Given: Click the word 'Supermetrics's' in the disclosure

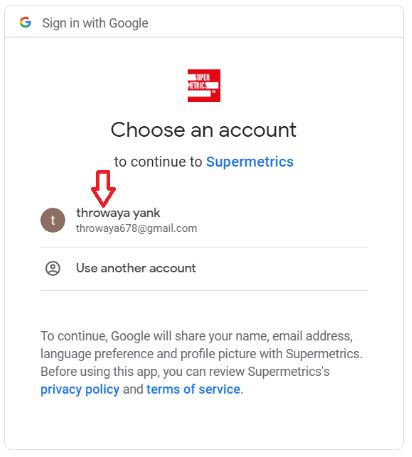Looking at the screenshot, I should click(288, 371).
